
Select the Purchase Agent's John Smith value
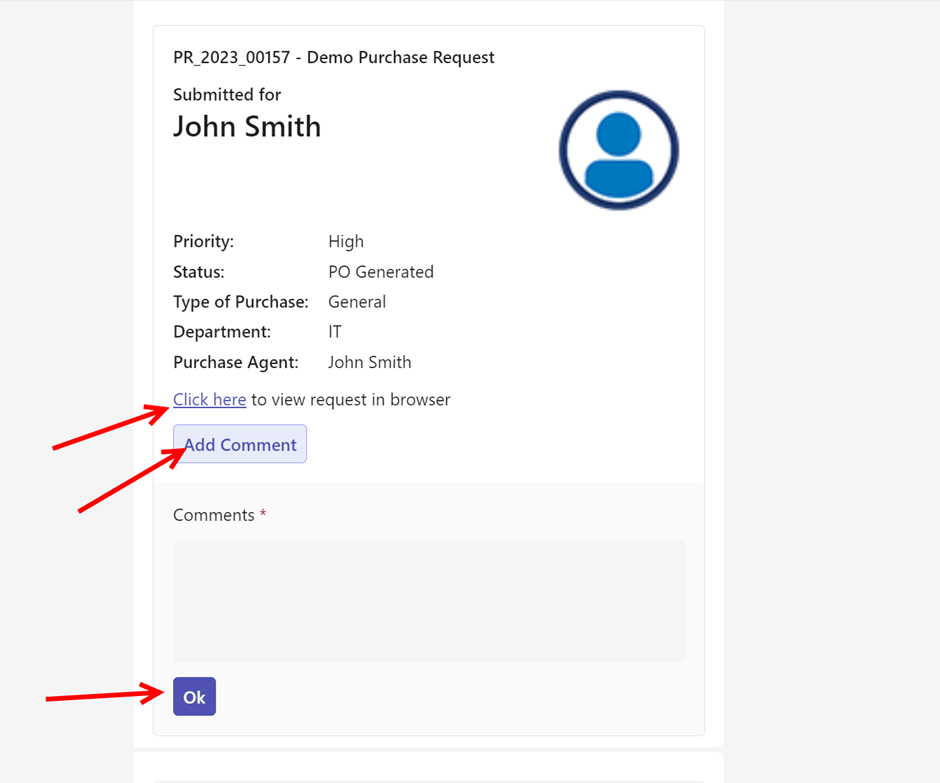370,362
